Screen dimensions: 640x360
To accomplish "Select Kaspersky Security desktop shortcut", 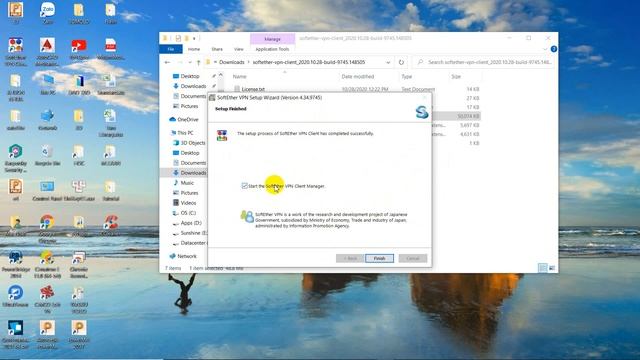I will pos(16,158).
